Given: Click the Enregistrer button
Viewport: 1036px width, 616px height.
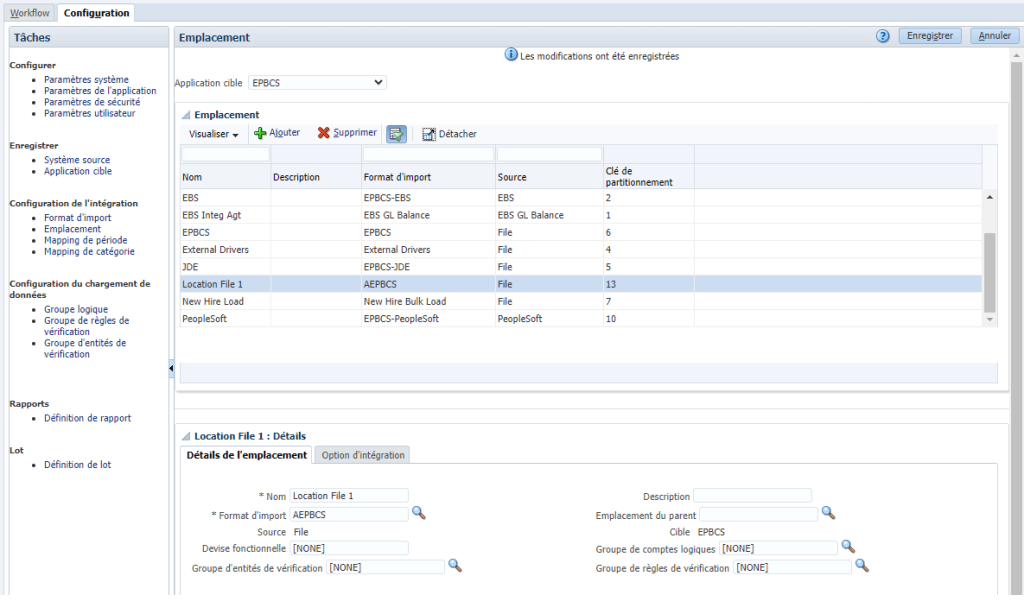Looking at the screenshot, I should (930, 36).
